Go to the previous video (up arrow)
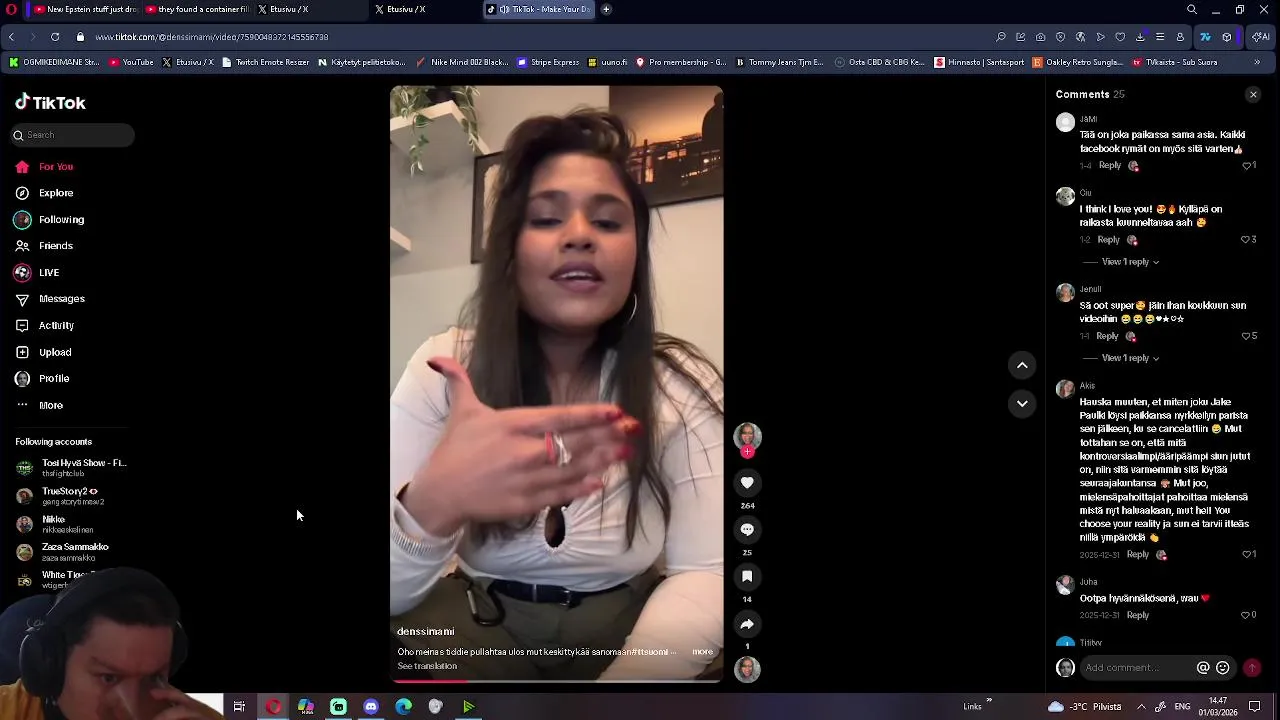This screenshot has width=1280, height=720. 1022,365
